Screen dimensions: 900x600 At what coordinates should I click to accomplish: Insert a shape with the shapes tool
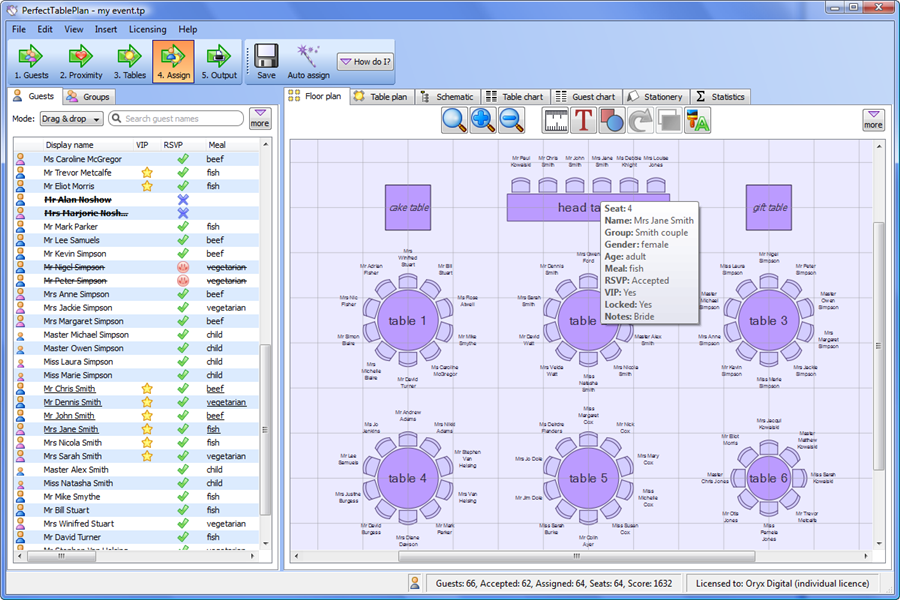point(612,121)
